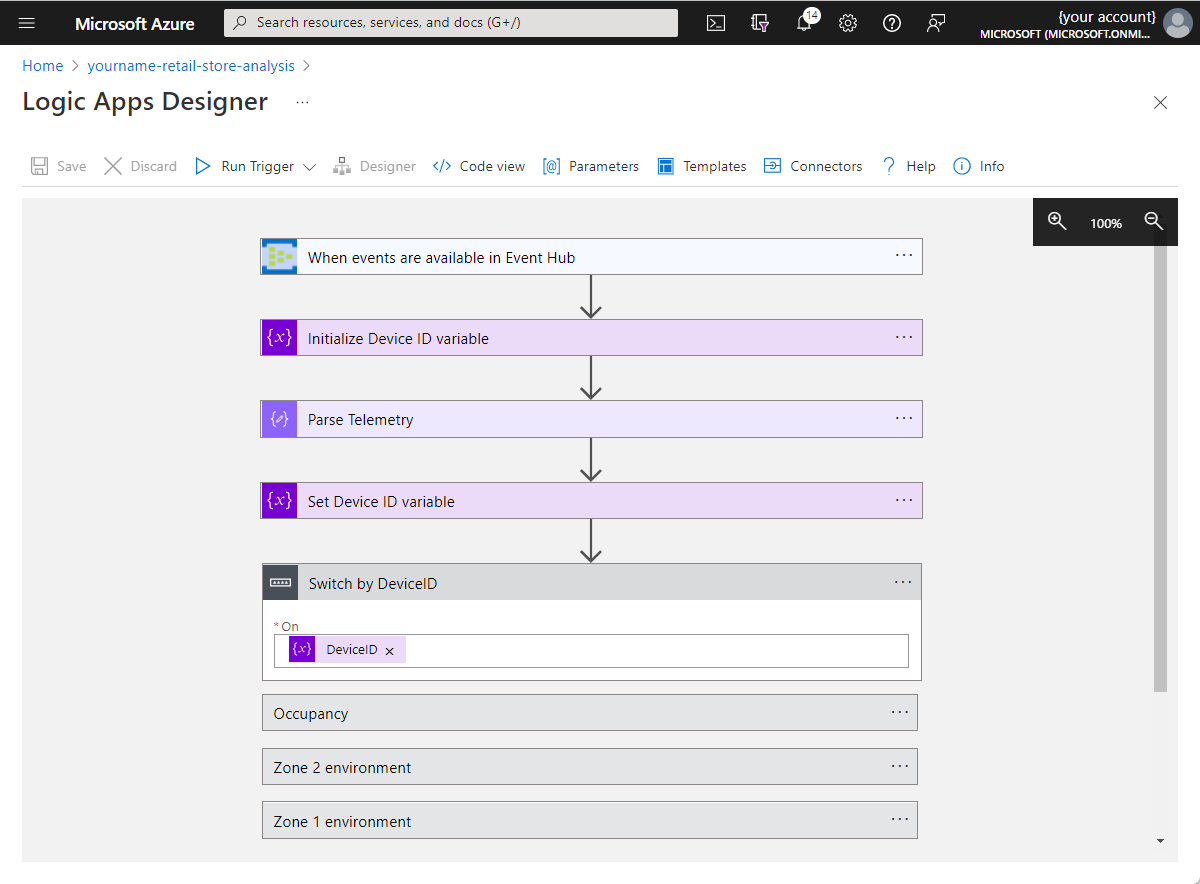1200x884 pixels.
Task: Click the Initialize Device ID variable icon
Action: coord(279,337)
